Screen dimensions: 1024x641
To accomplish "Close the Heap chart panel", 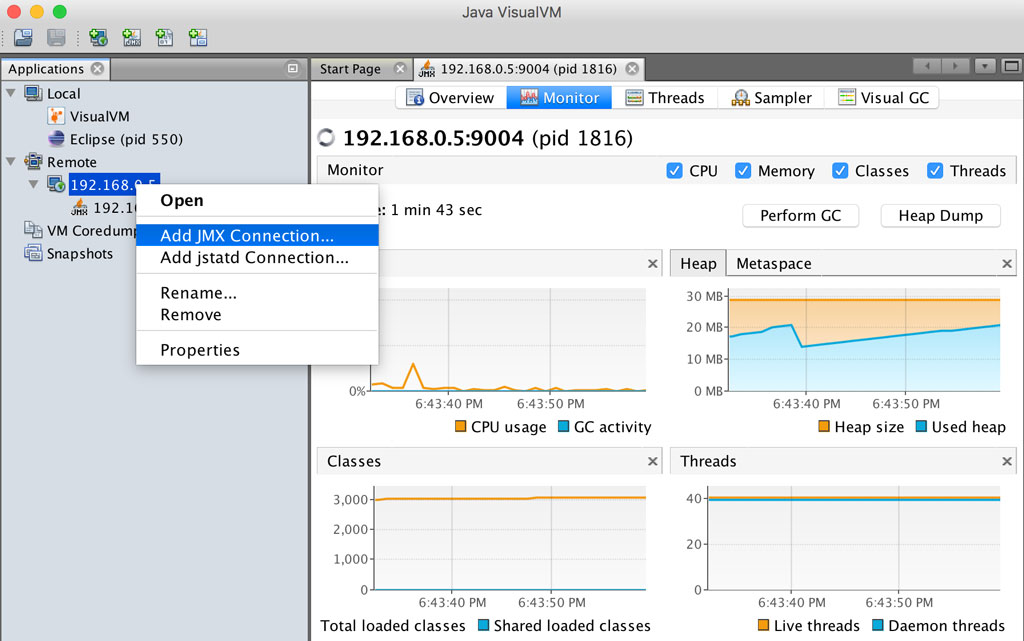I will 1007,264.
